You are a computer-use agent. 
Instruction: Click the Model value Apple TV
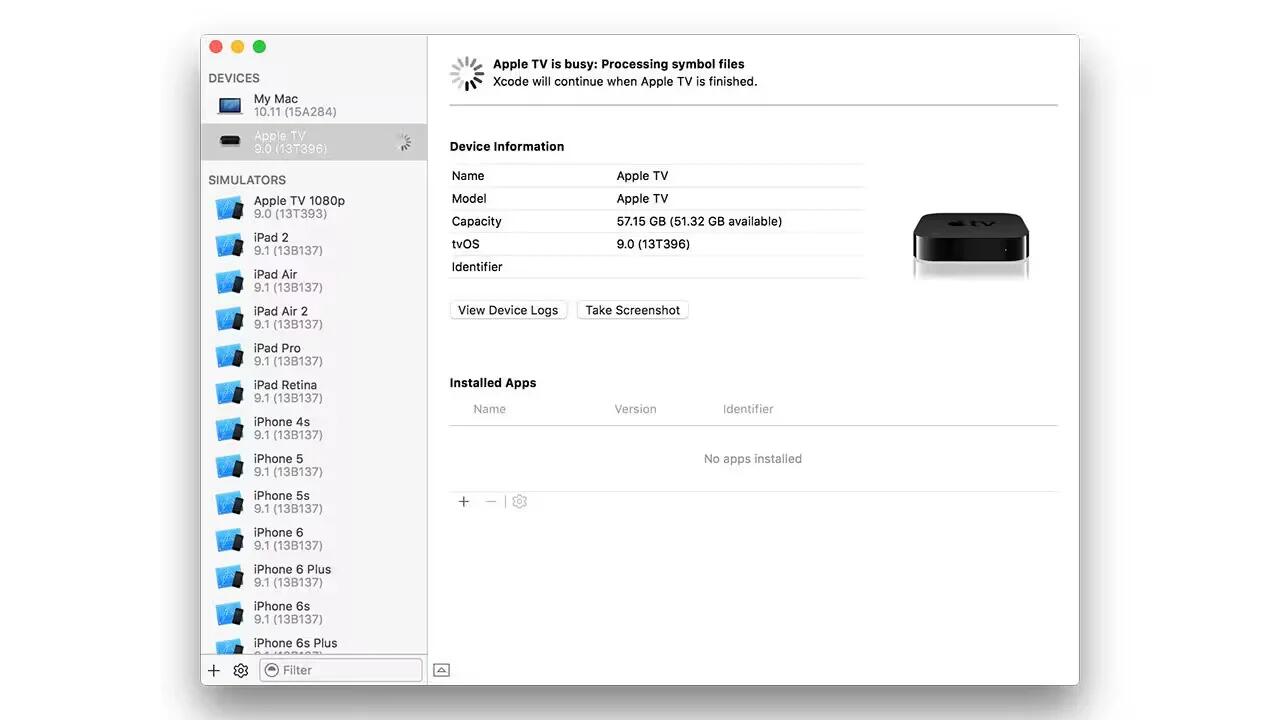coord(642,198)
